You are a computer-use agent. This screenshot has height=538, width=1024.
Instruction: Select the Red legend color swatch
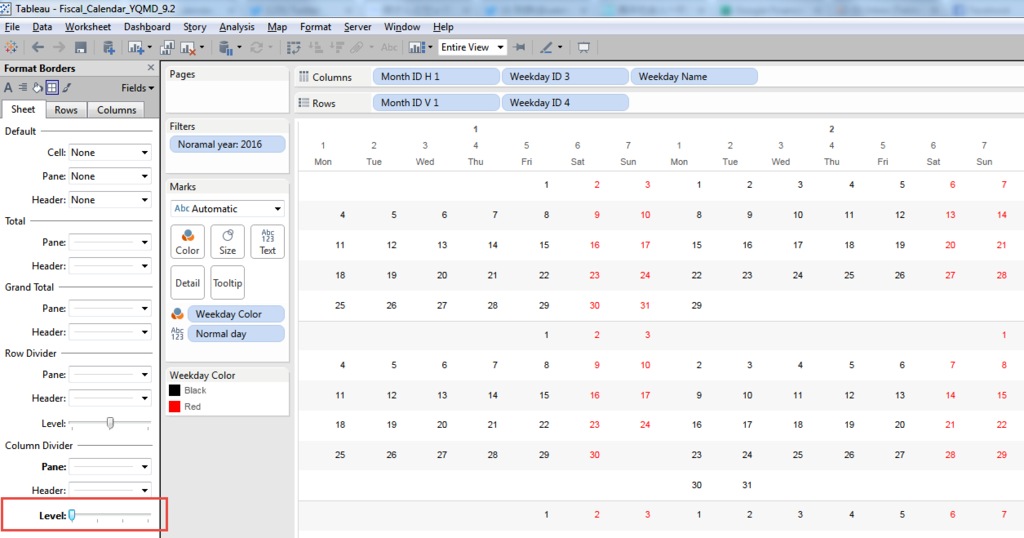(174, 407)
